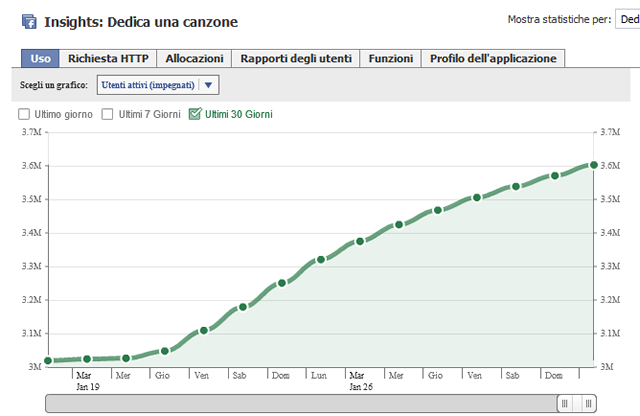Switch to the Uso tab

click(x=40, y=58)
